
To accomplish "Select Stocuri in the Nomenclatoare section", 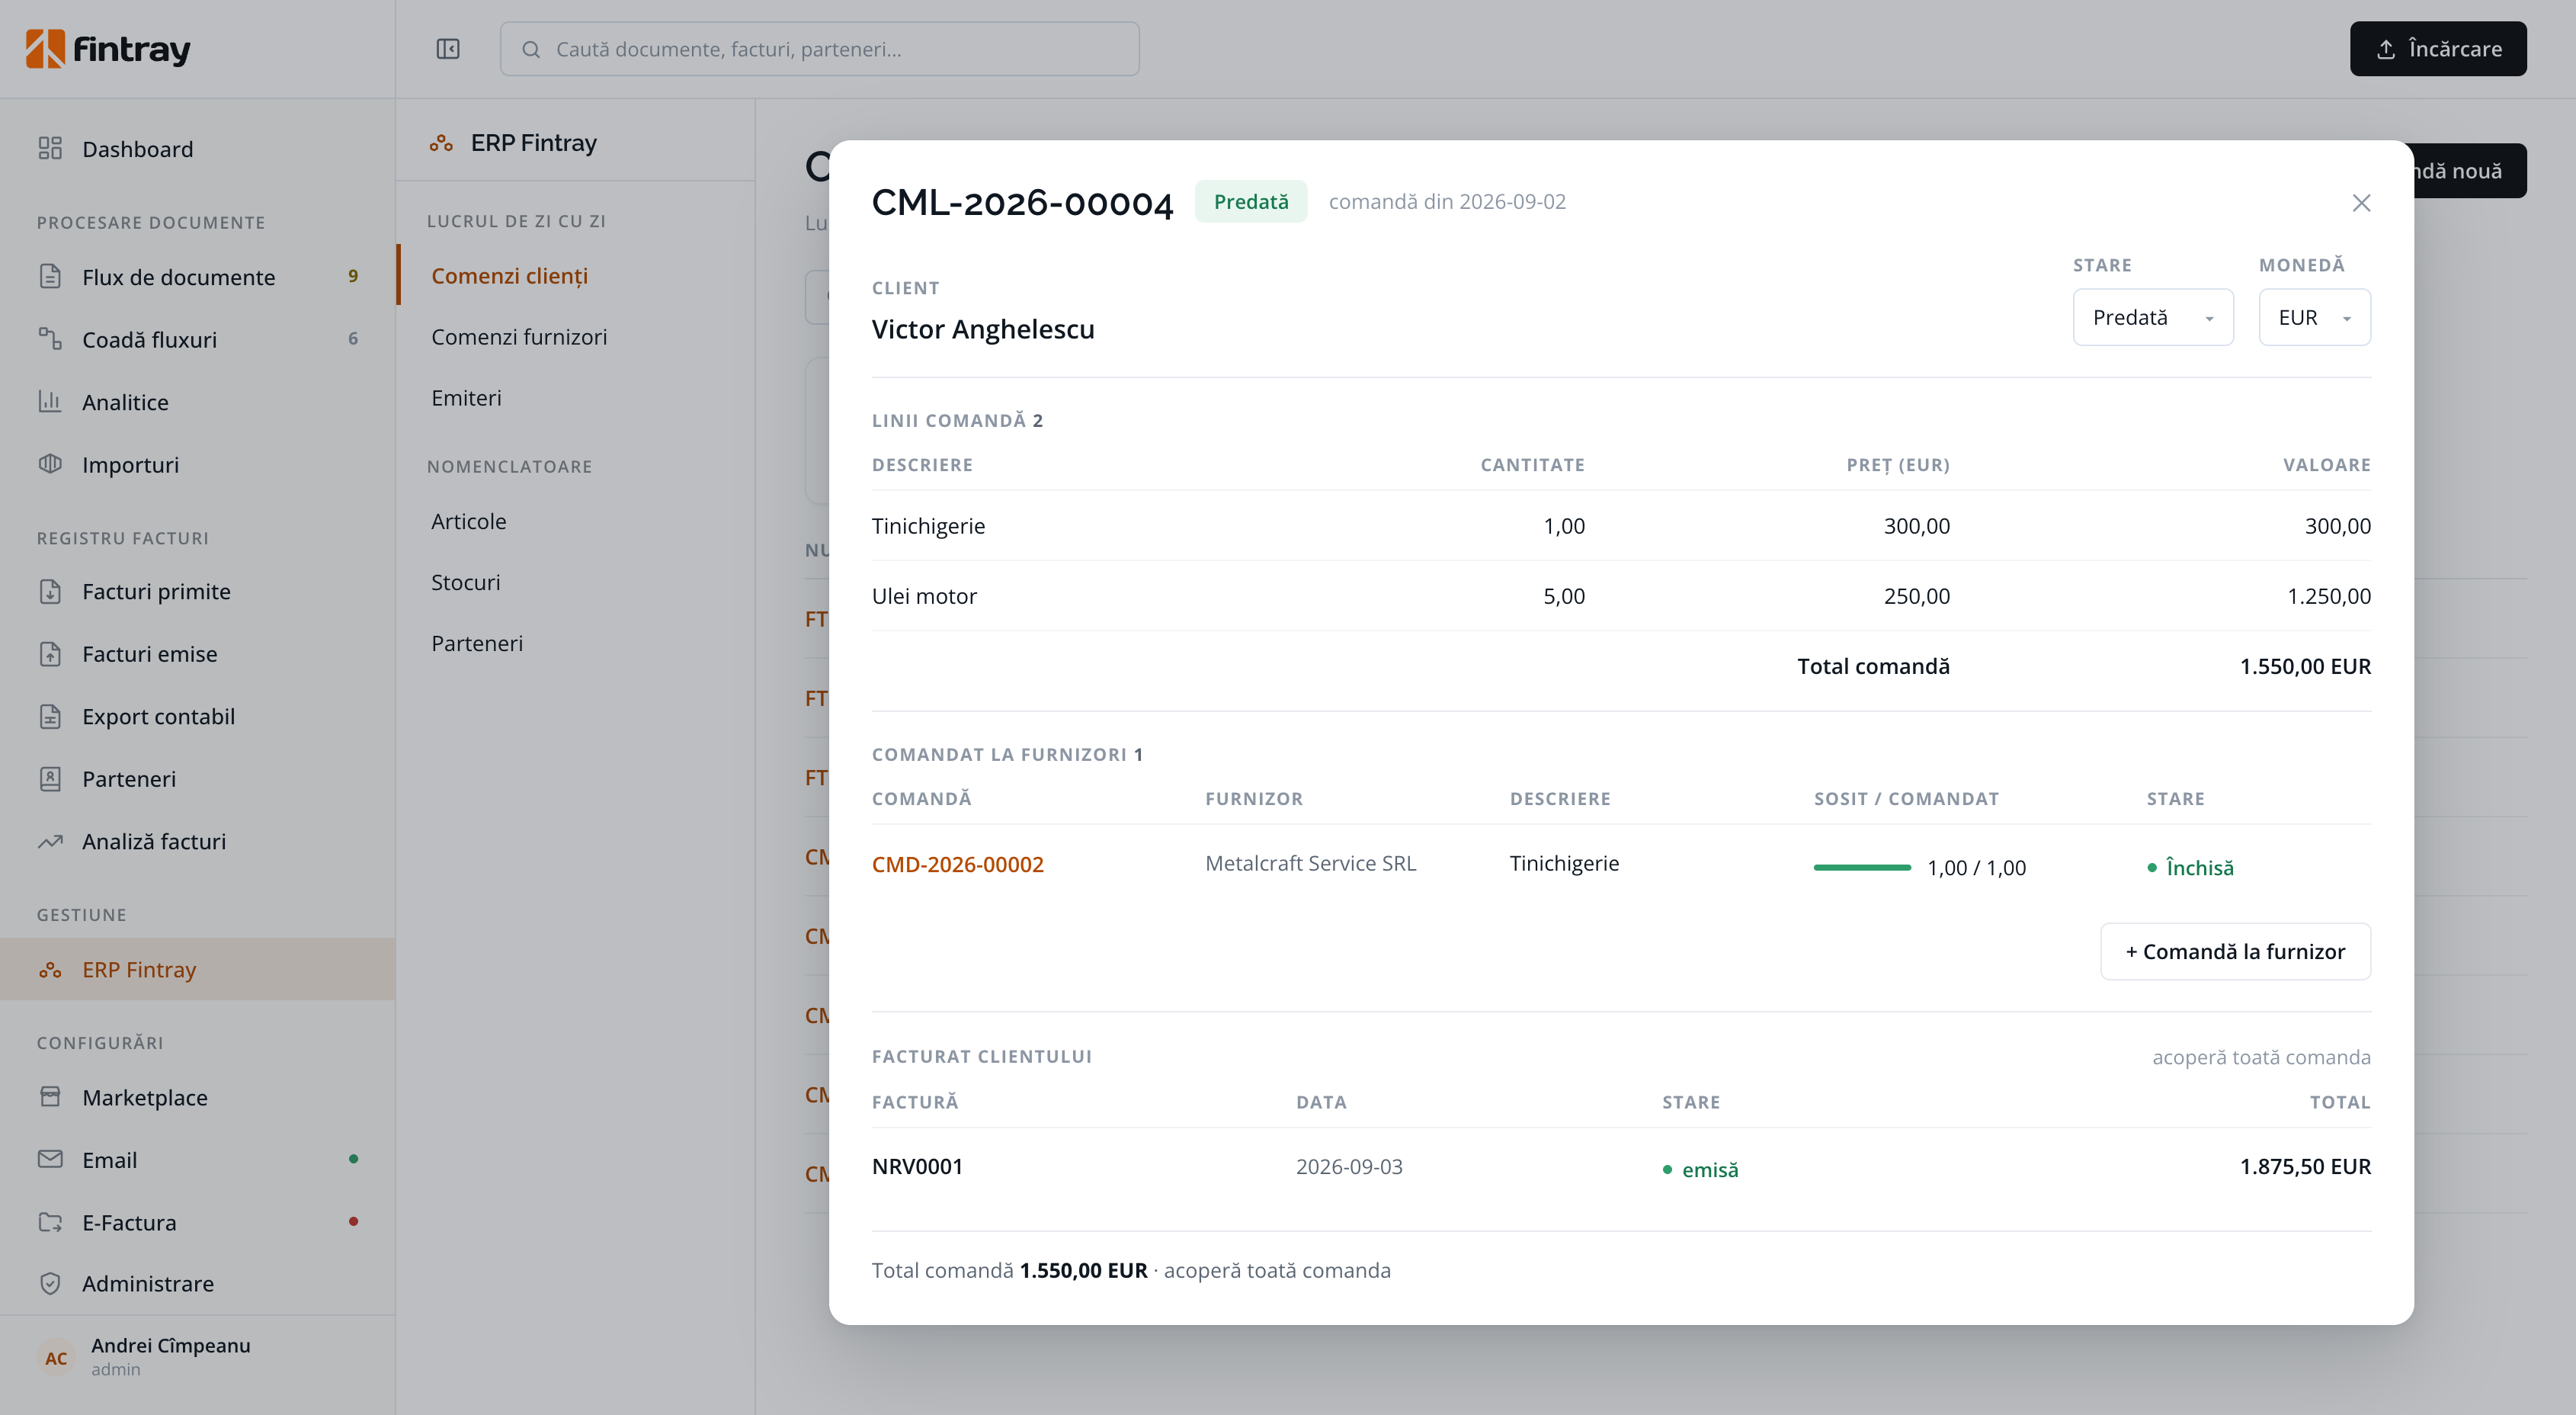I will click(466, 582).
